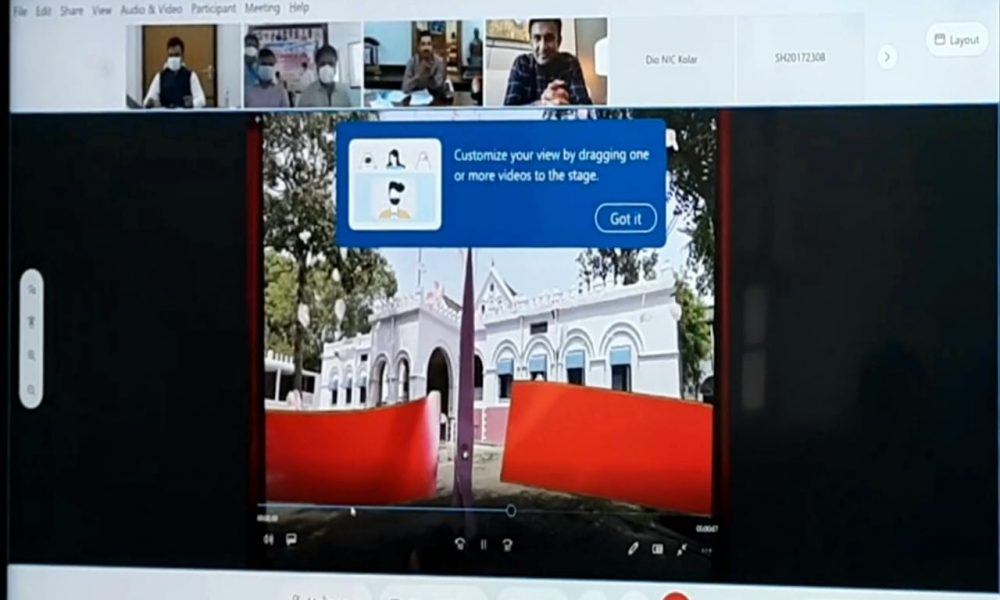Viewport: 1000px width, 600px height.
Task: Open the View menu
Action: 101,10
